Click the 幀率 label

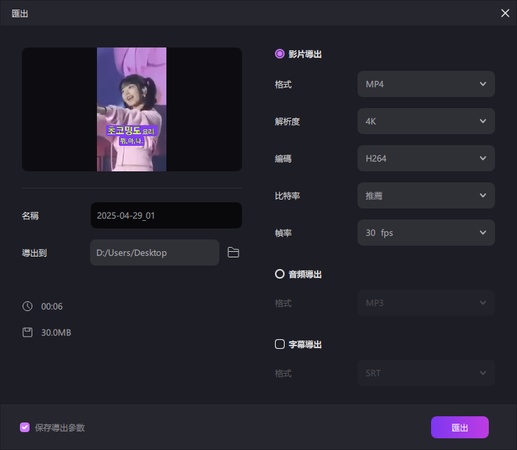(x=283, y=233)
